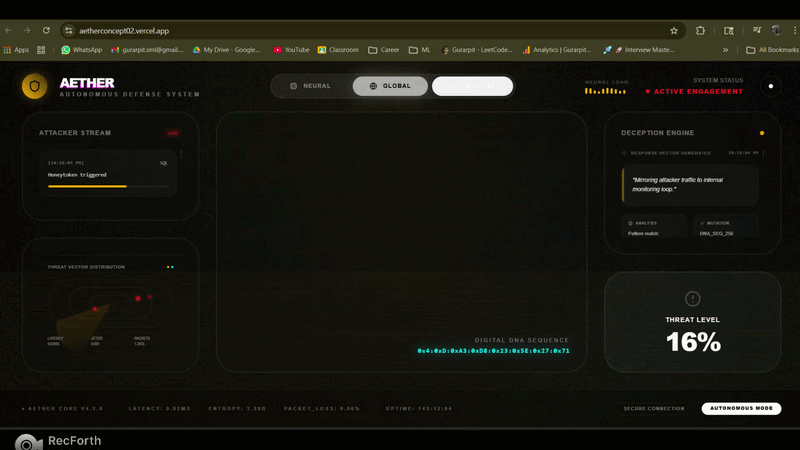Viewport: 800px width, 450px height.
Task: Click the Latency footer reading
Action: point(160,409)
